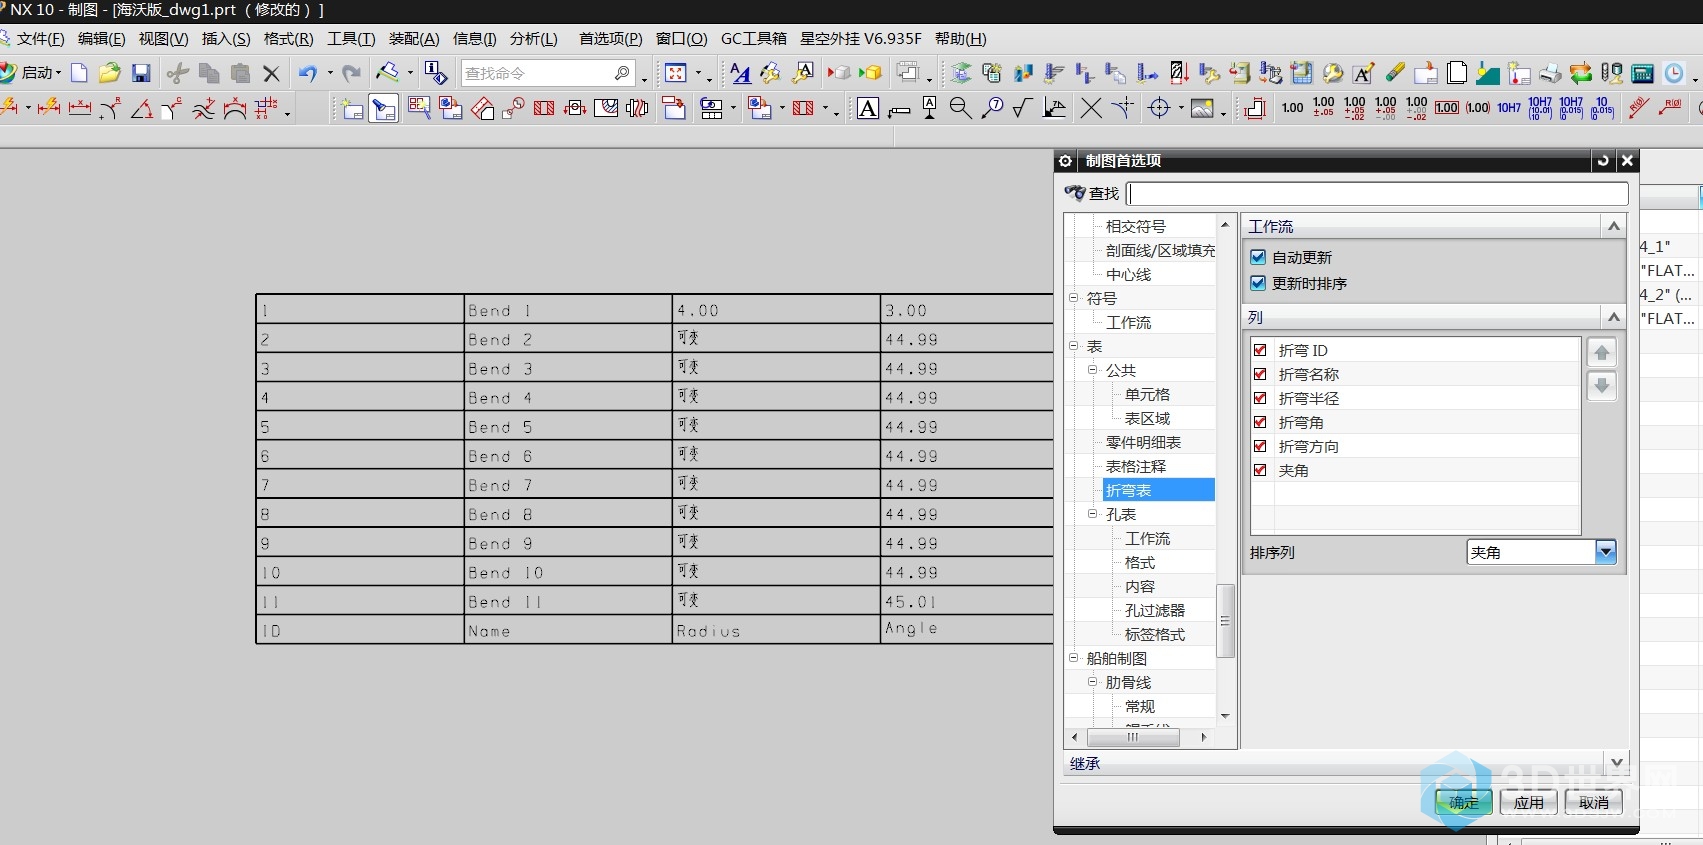This screenshot has width=1703, height=845.
Task: Click the Weld Symbol icon
Action: click(1054, 108)
